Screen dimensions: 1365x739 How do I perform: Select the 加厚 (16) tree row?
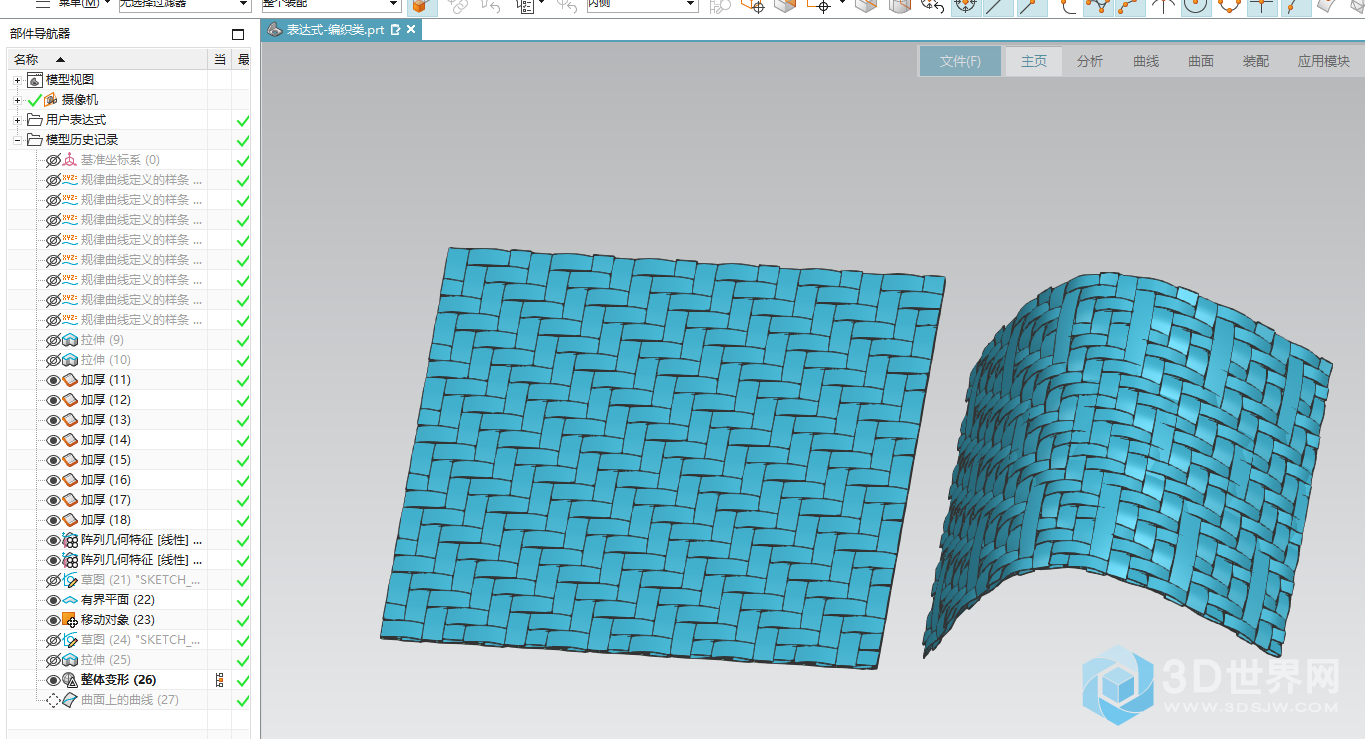(129, 480)
